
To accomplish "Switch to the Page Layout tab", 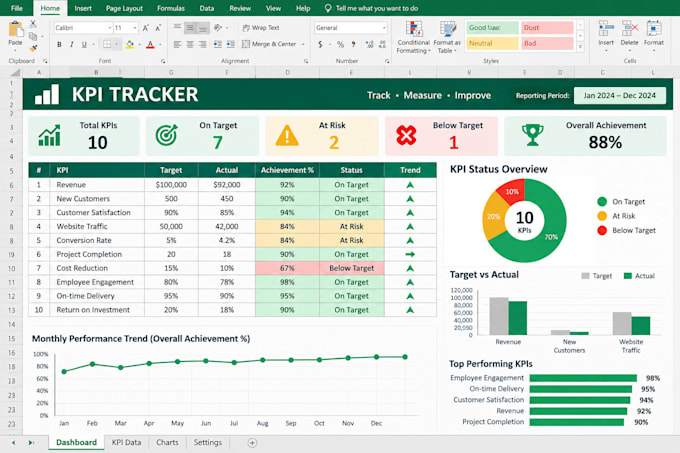I will click(124, 8).
